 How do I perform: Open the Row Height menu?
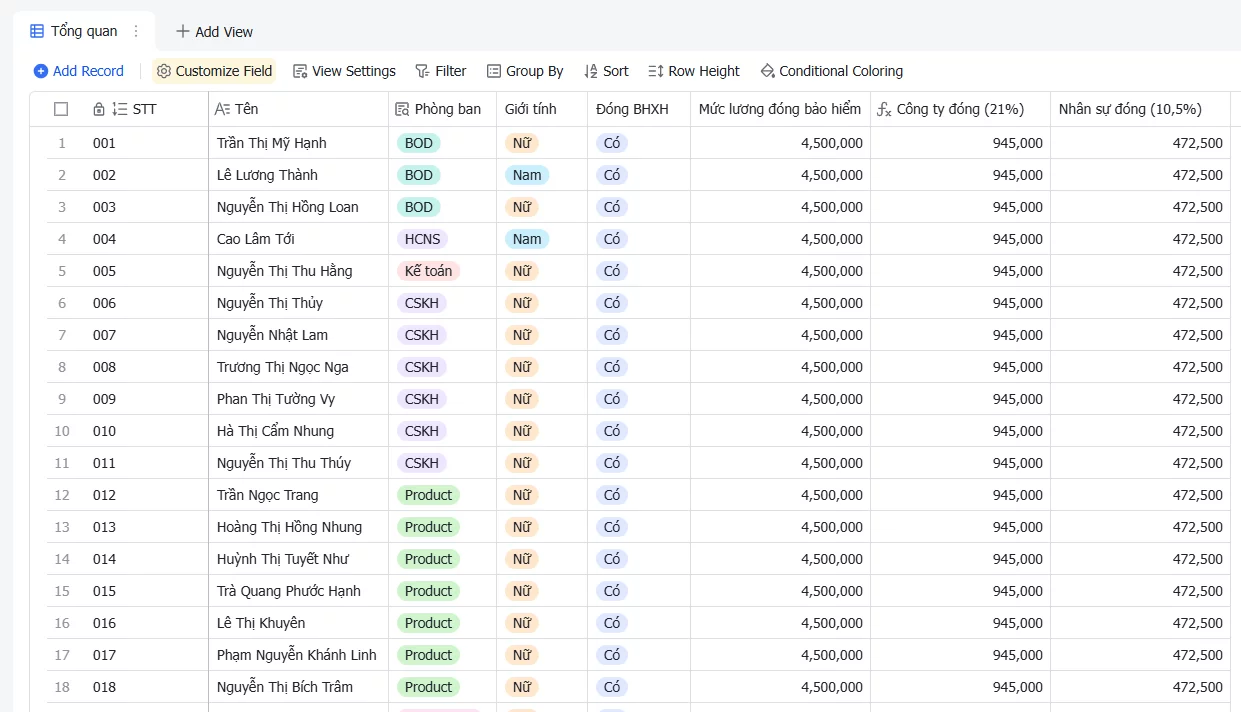(x=694, y=71)
